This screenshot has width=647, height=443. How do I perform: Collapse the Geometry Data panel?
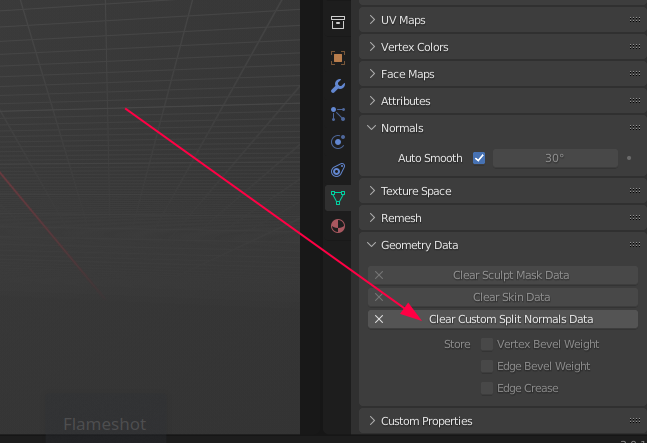372,245
